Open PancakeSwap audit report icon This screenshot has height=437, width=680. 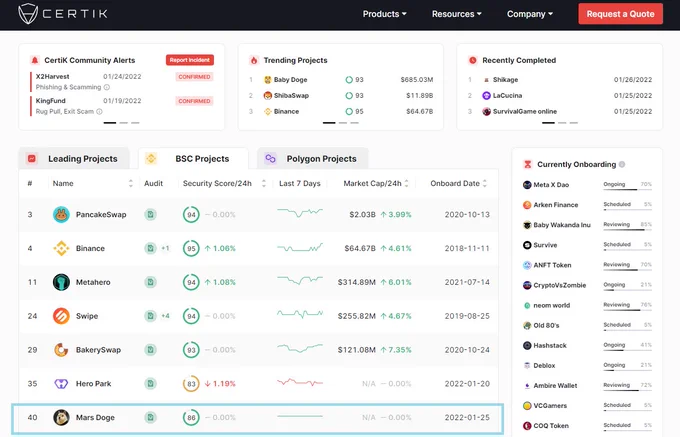point(150,215)
